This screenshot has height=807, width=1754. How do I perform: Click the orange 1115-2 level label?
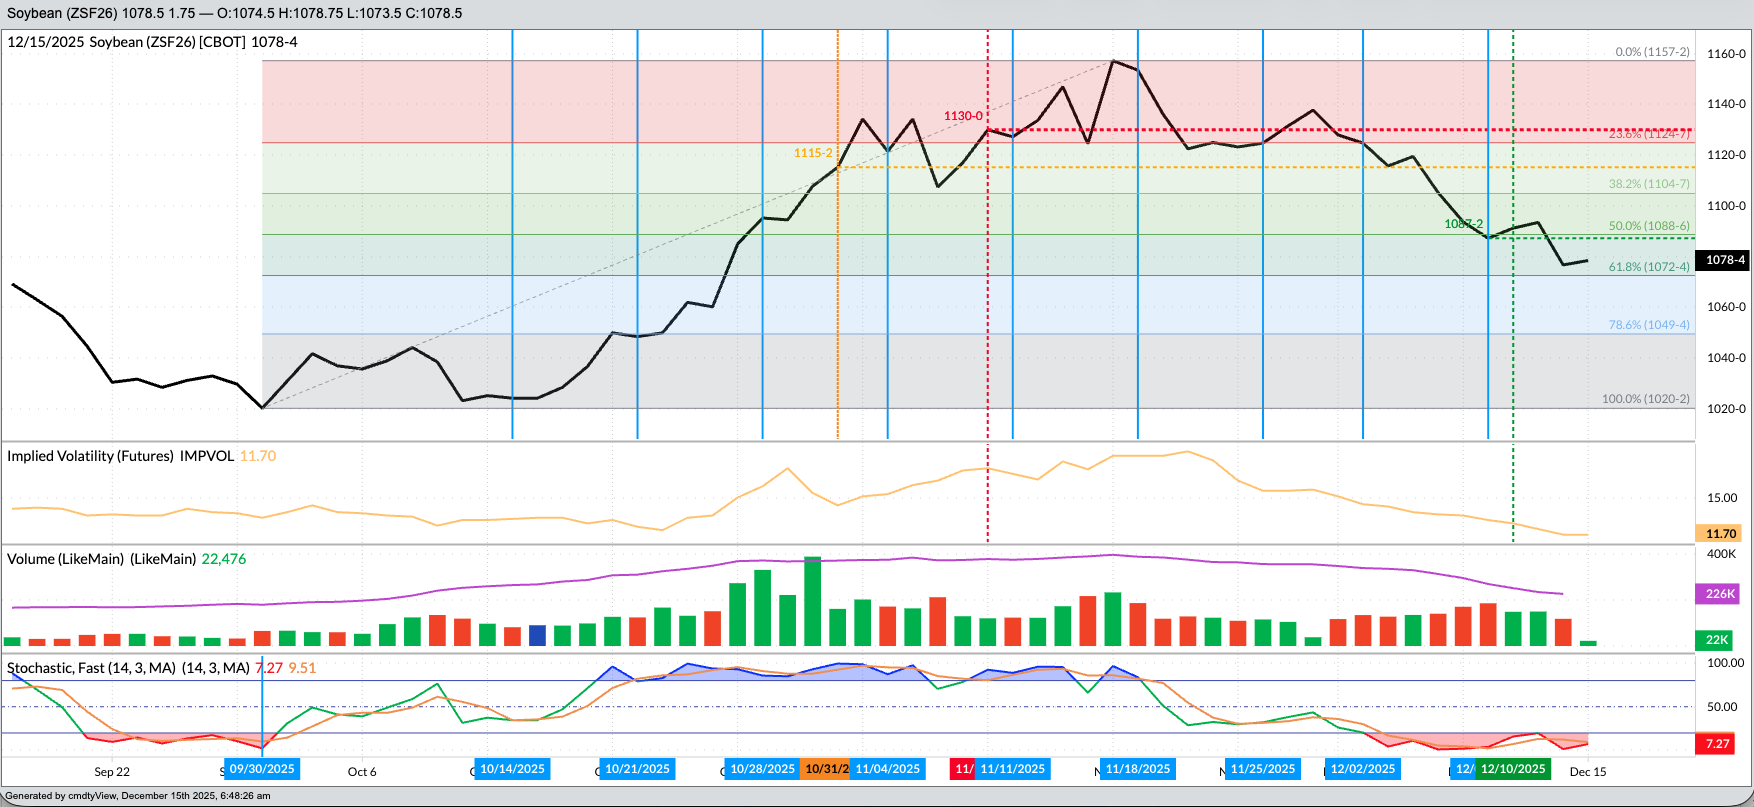(x=813, y=153)
